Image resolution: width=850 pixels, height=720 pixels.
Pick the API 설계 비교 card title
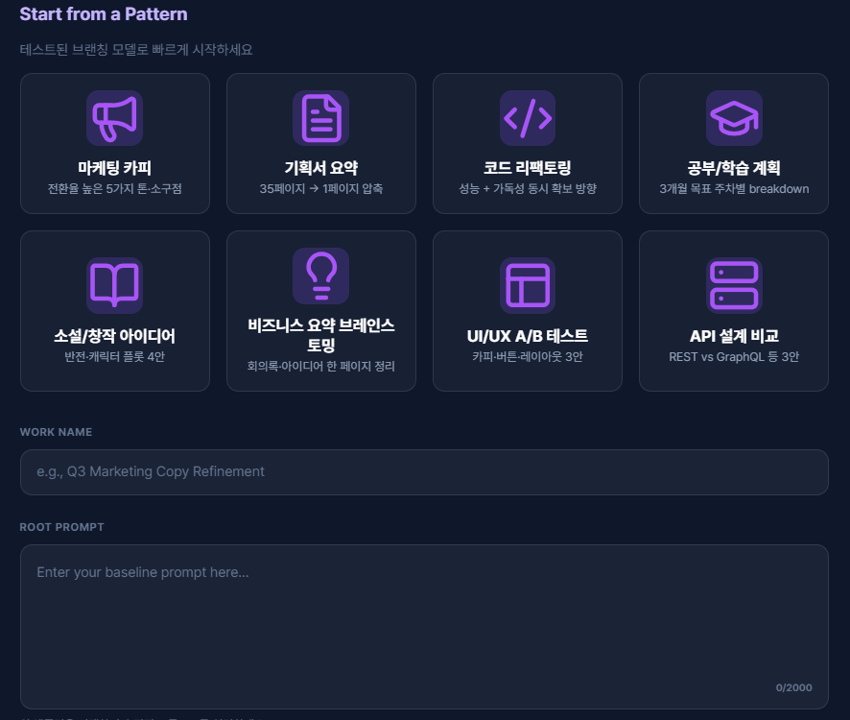734,336
